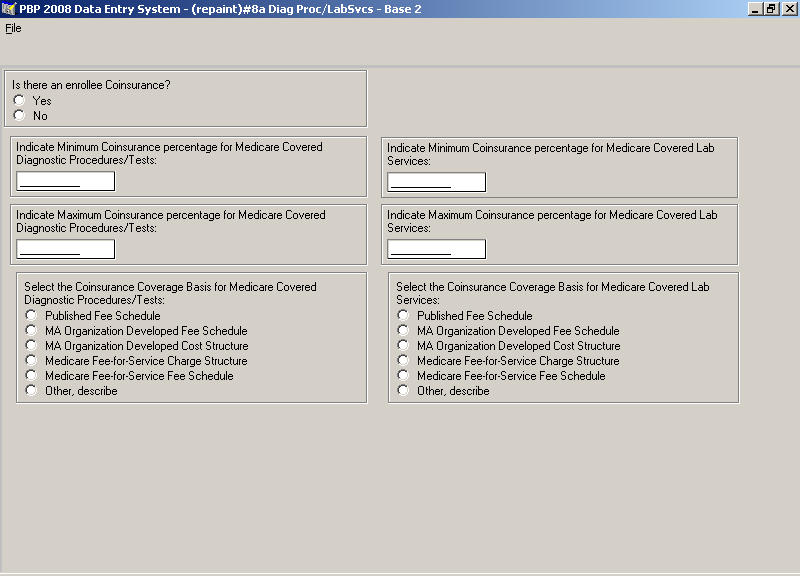Select Medicare Fee-for-Service Fee Schedule for Diagnostic Procedures
This screenshot has height=576, width=800.
pos(31,375)
